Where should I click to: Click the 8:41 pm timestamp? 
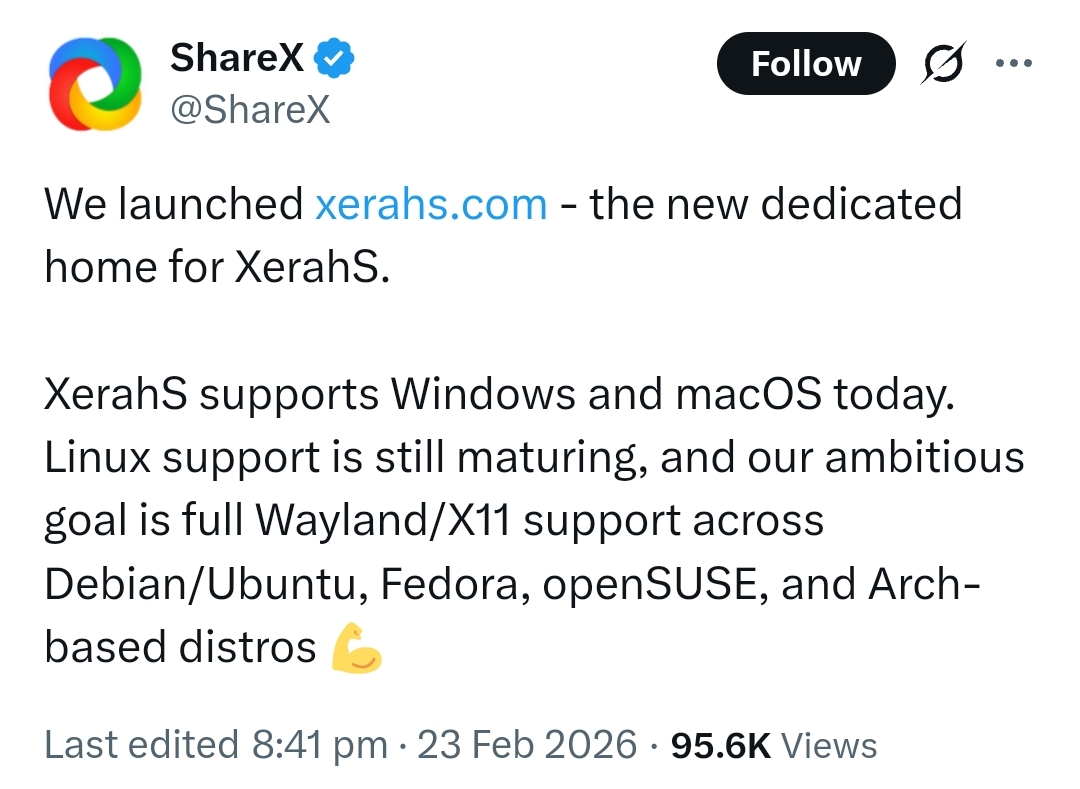pyautogui.click(x=319, y=745)
